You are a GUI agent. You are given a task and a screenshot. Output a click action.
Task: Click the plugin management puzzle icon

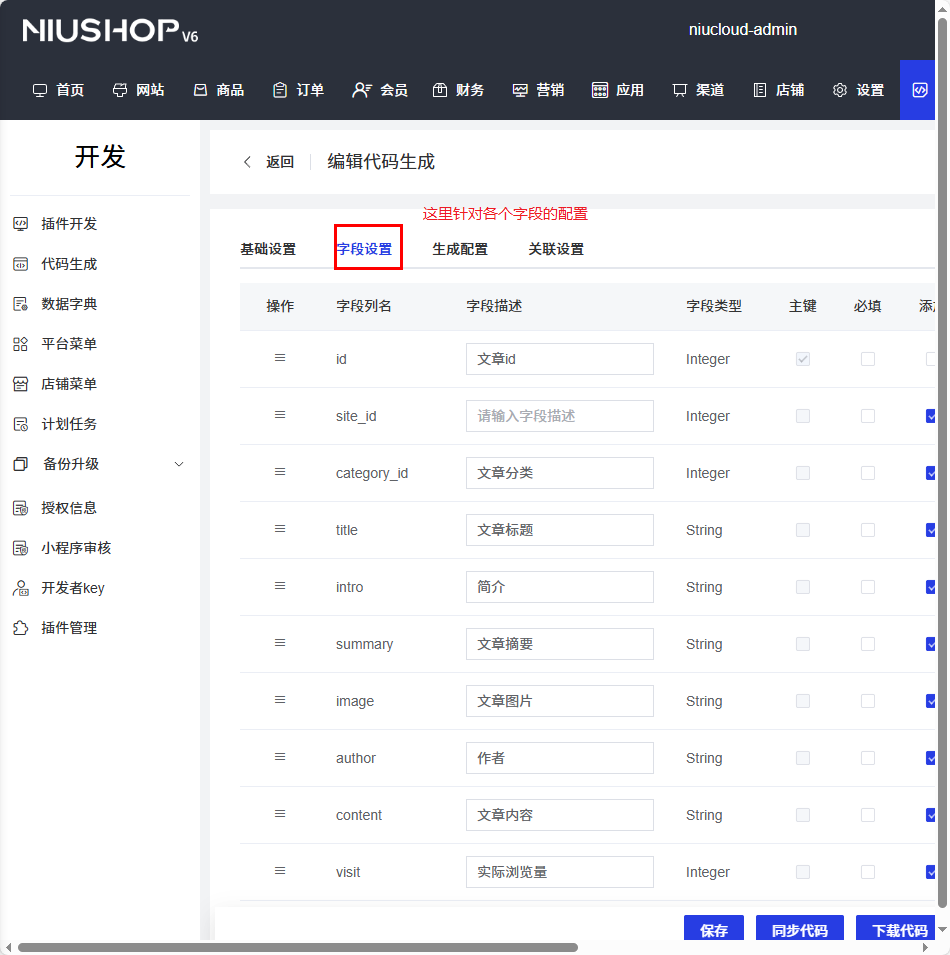(x=20, y=628)
